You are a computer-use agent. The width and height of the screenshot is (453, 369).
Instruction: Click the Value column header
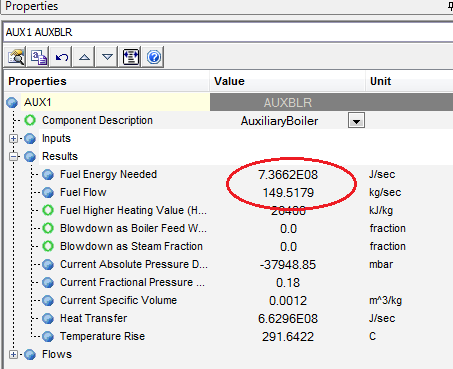pyautogui.click(x=287, y=81)
